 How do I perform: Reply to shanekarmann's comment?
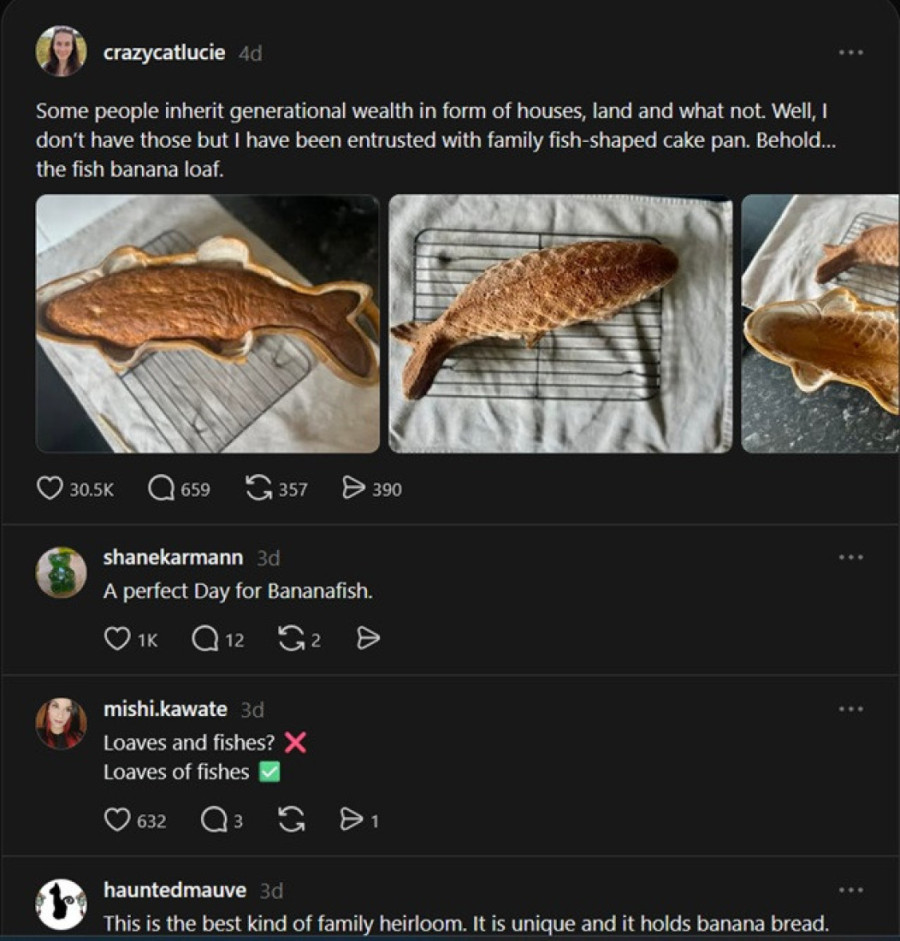pos(205,639)
